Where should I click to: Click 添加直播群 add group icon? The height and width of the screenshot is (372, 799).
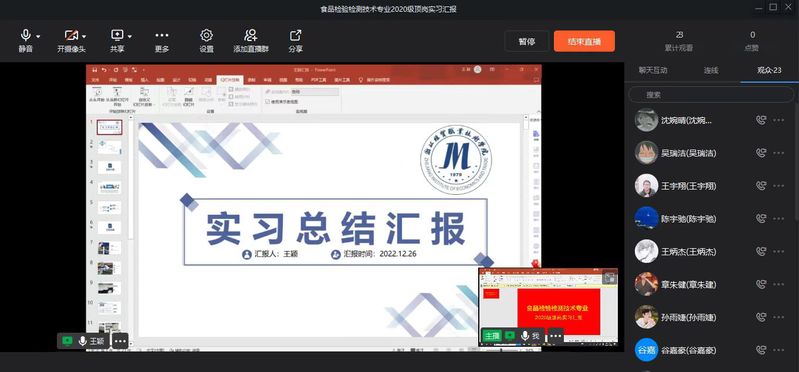pyautogui.click(x=251, y=36)
